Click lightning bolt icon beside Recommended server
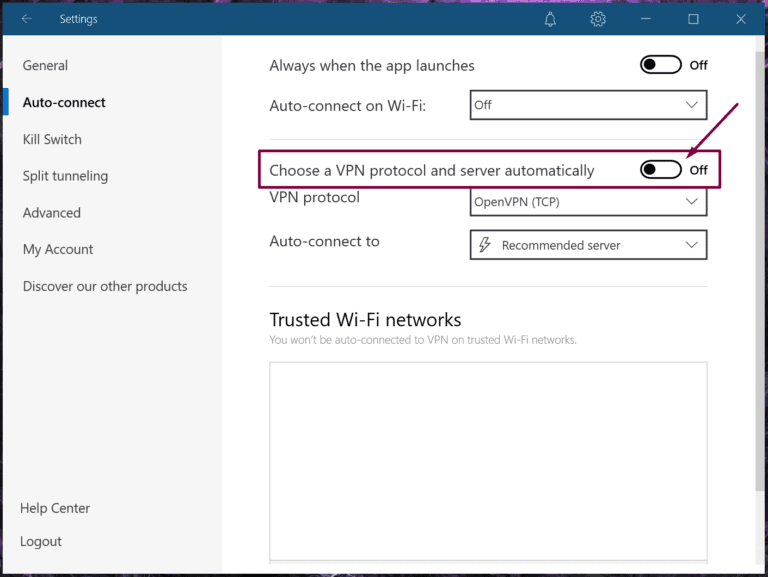Viewport: 768px width, 577px height. click(x=485, y=245)
